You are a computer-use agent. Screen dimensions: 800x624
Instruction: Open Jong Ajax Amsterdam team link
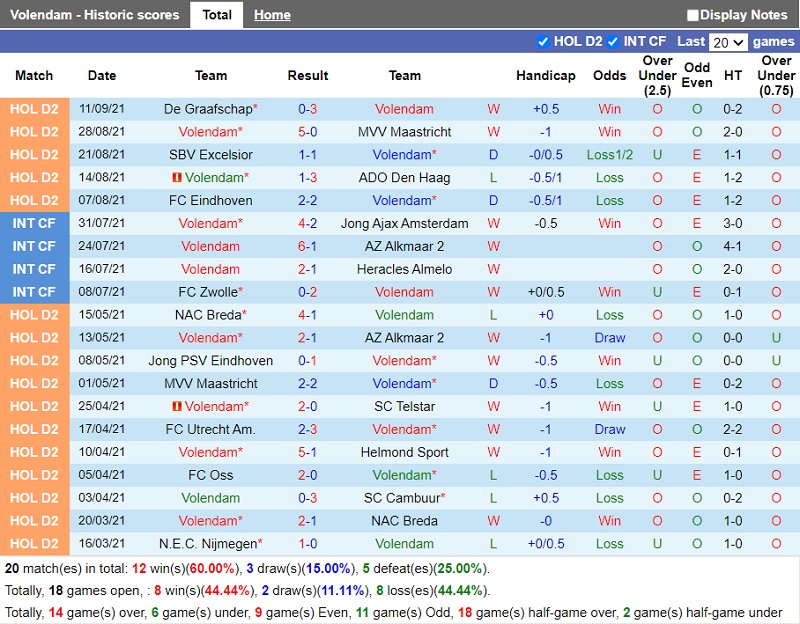[405, 223]
